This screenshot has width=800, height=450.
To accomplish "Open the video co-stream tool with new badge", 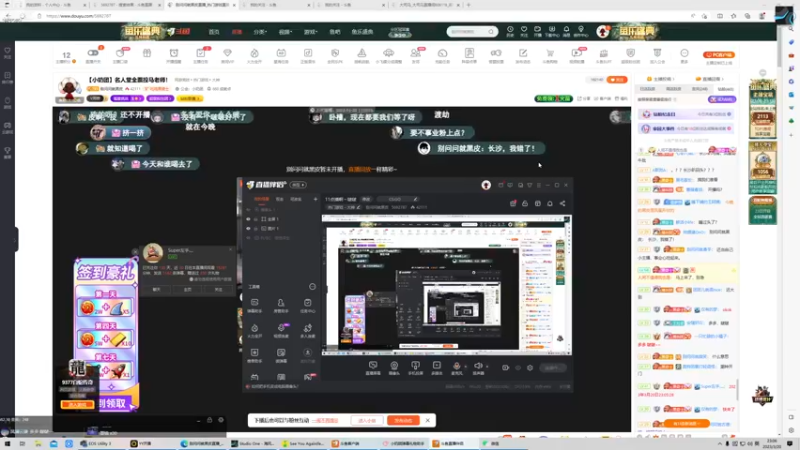I will coord(281,330).
